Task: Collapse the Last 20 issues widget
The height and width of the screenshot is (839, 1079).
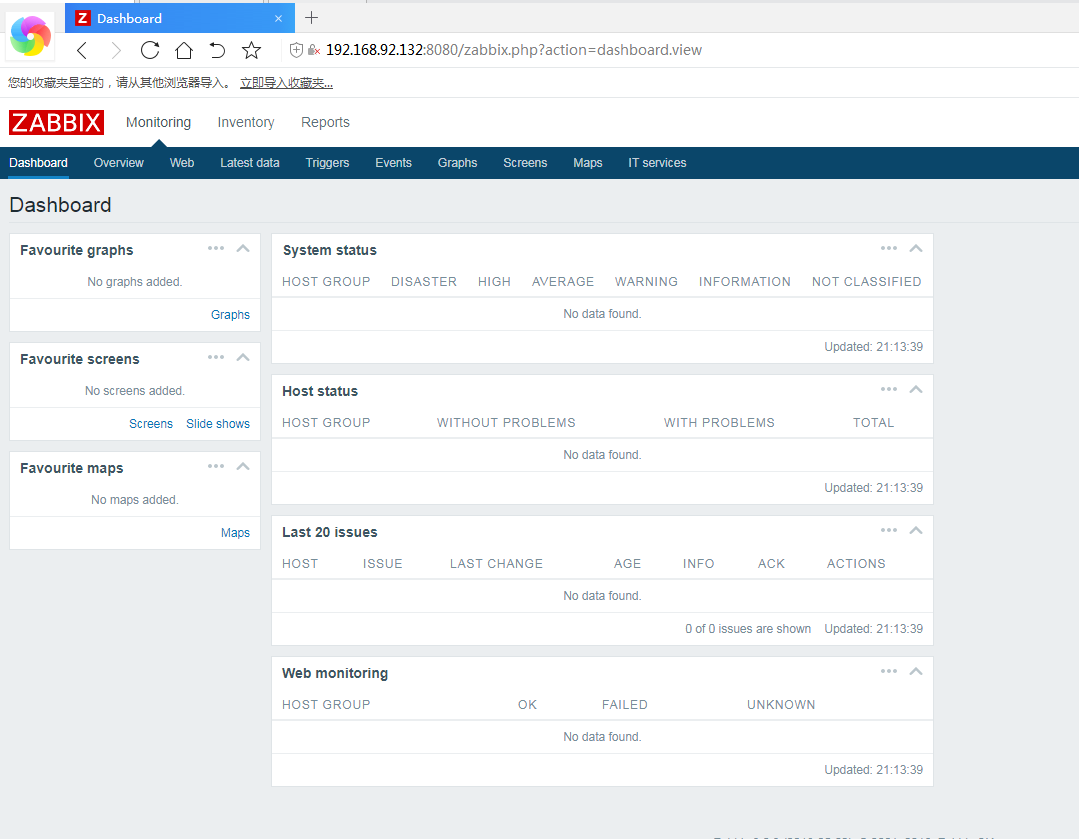Action: pos(916,530)
